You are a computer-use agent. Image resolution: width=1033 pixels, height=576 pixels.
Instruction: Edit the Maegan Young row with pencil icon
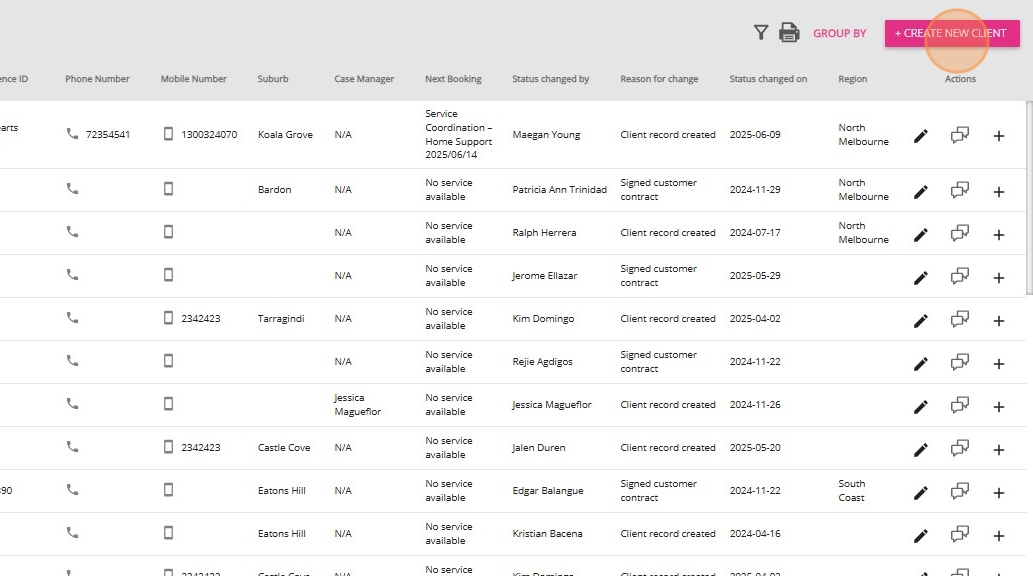(x=921, y=136)
